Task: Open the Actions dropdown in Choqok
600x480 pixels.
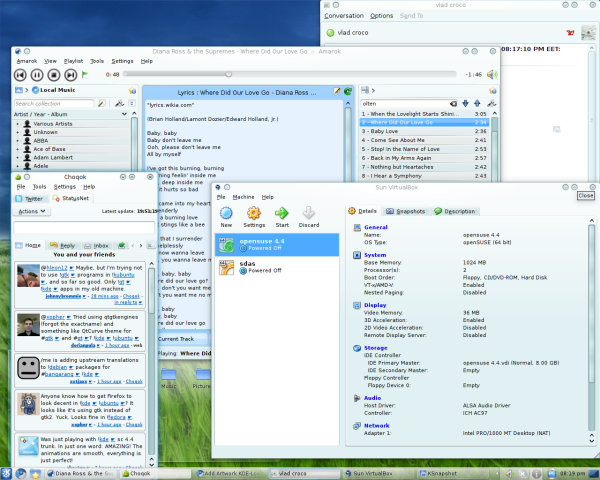Action: pos(32,211)
